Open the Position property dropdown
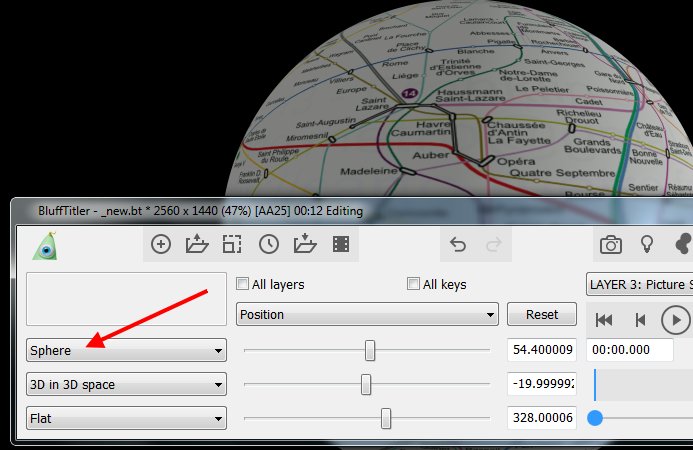 coord(367,314)
